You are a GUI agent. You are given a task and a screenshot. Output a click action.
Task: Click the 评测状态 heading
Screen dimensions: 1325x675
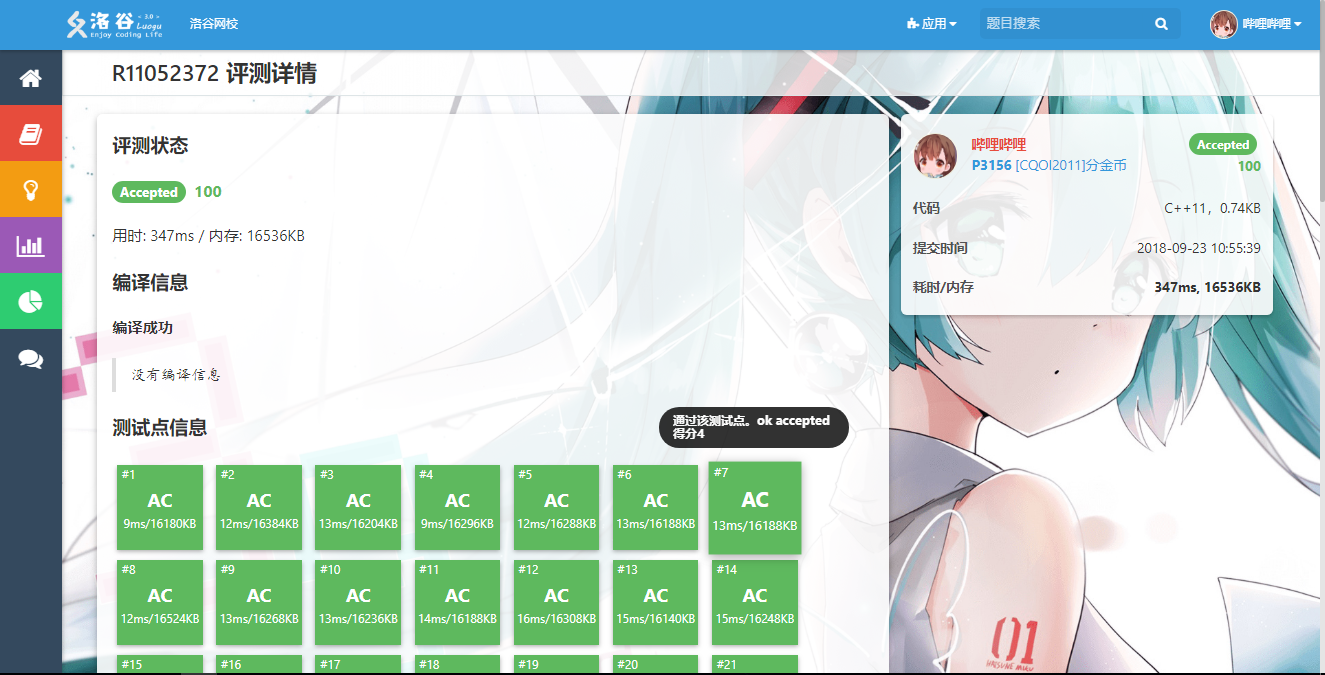pyautogui.click(x=150, y=146)
